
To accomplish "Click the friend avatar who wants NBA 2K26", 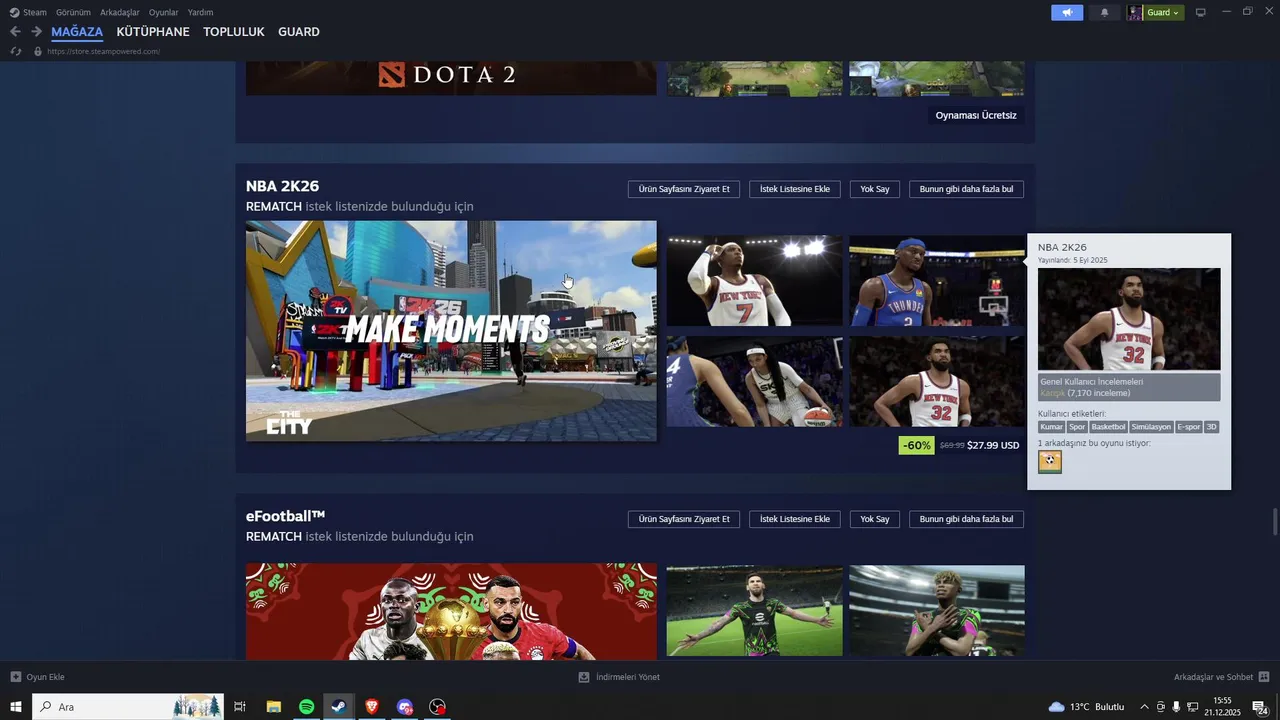I will (1050, 461).
